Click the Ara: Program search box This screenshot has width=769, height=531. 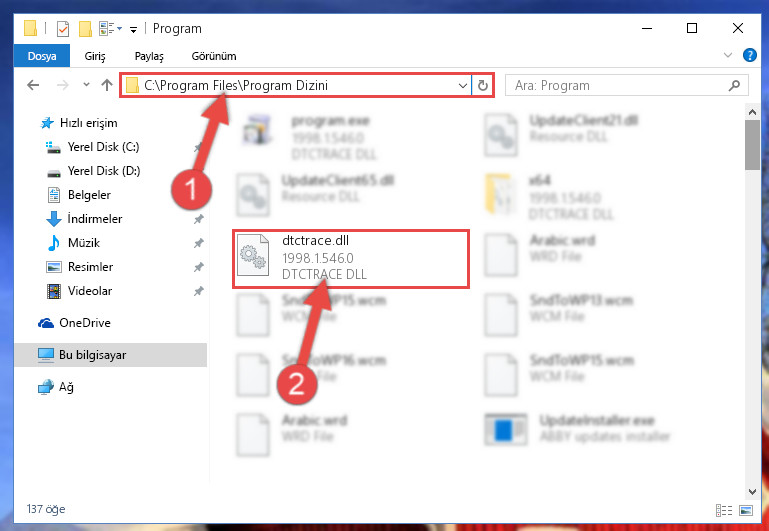(627, 85)
